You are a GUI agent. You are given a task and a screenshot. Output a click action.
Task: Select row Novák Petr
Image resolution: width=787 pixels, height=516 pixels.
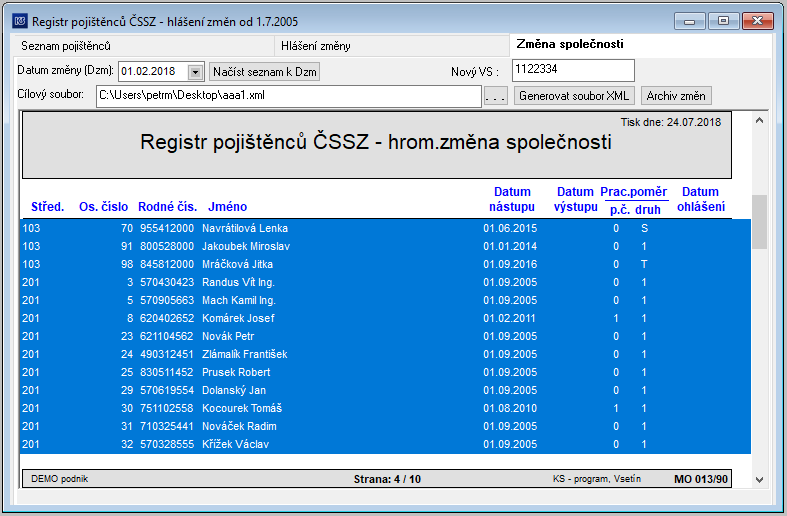[385, 336]
